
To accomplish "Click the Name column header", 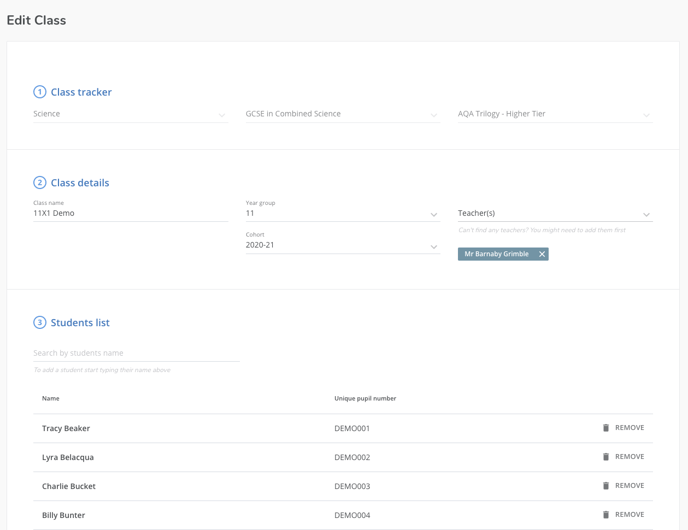I will pos(51,398).
